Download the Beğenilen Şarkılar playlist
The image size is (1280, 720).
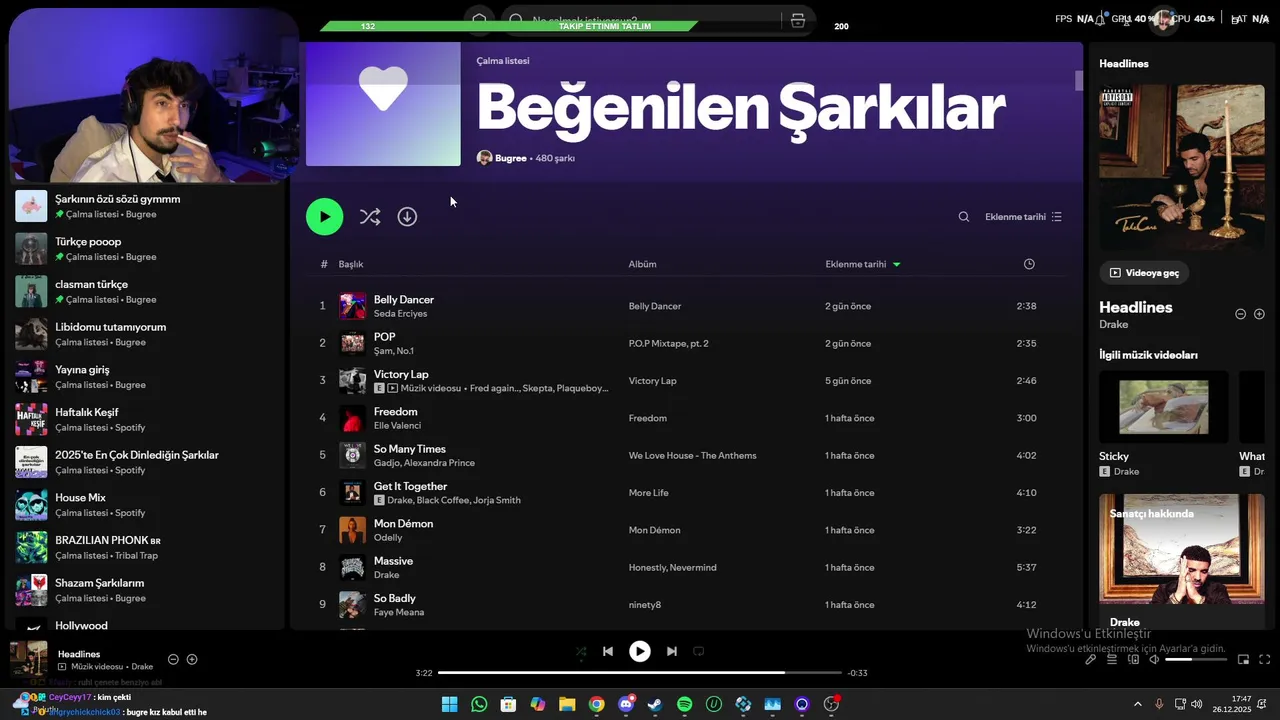click(407, 217)
